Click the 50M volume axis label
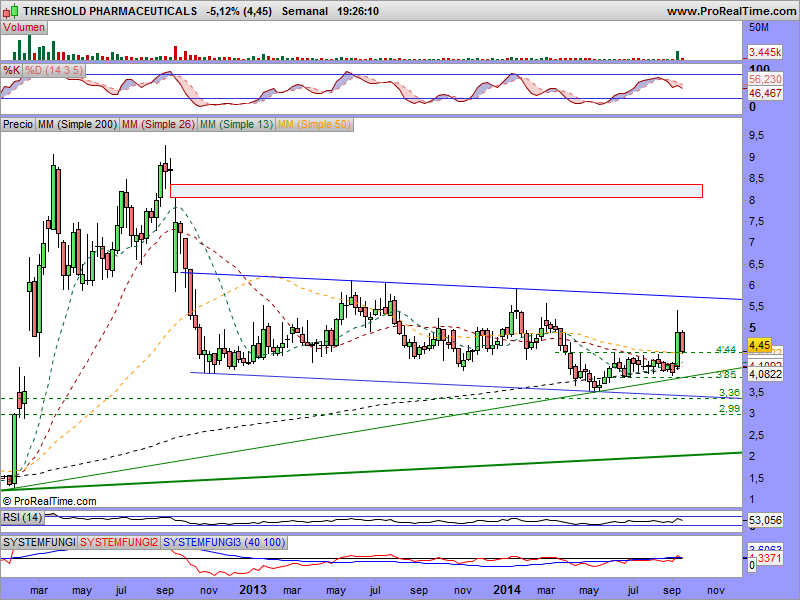Image resolution: width=800 pixels, height=600 pixels. (x=759, y=27)
